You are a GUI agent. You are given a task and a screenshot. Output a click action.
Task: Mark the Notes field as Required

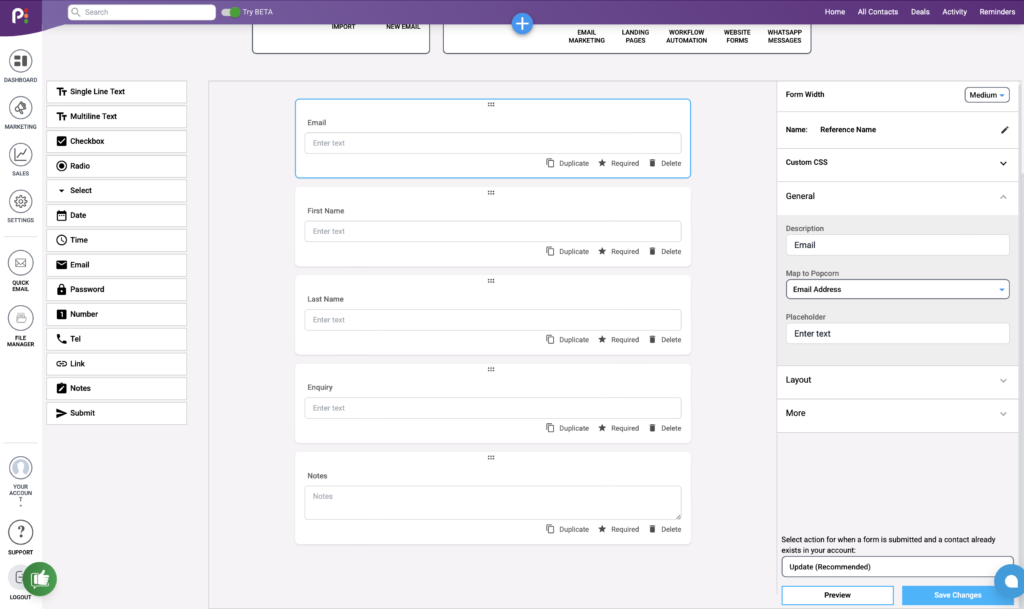[618, 529]
